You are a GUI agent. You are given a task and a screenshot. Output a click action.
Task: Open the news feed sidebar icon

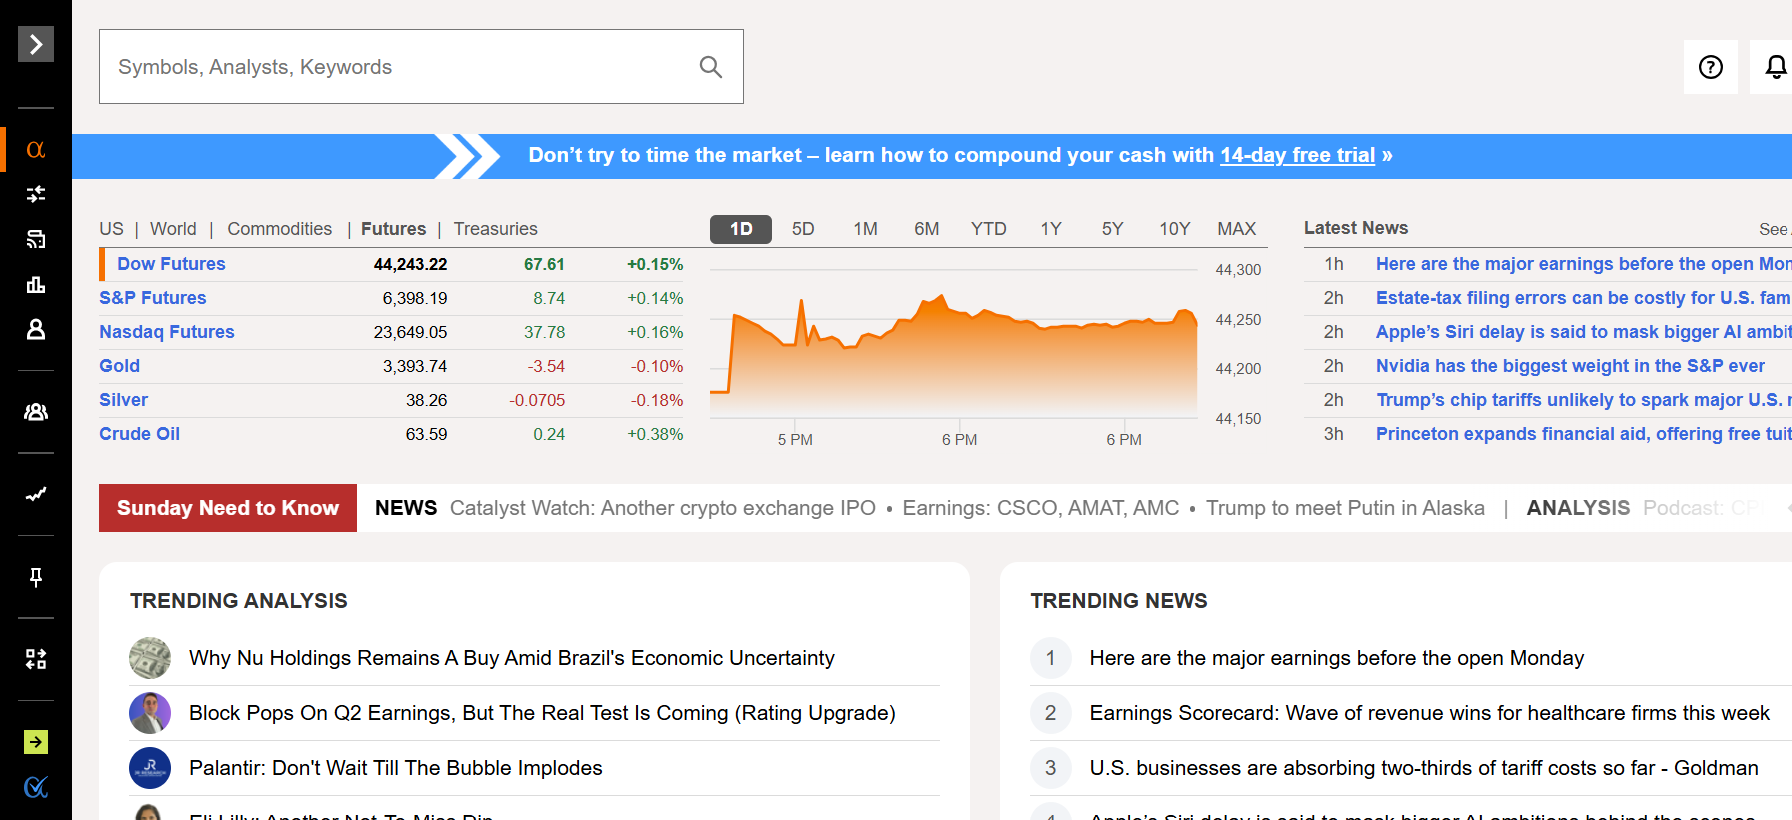click(36, 239)
